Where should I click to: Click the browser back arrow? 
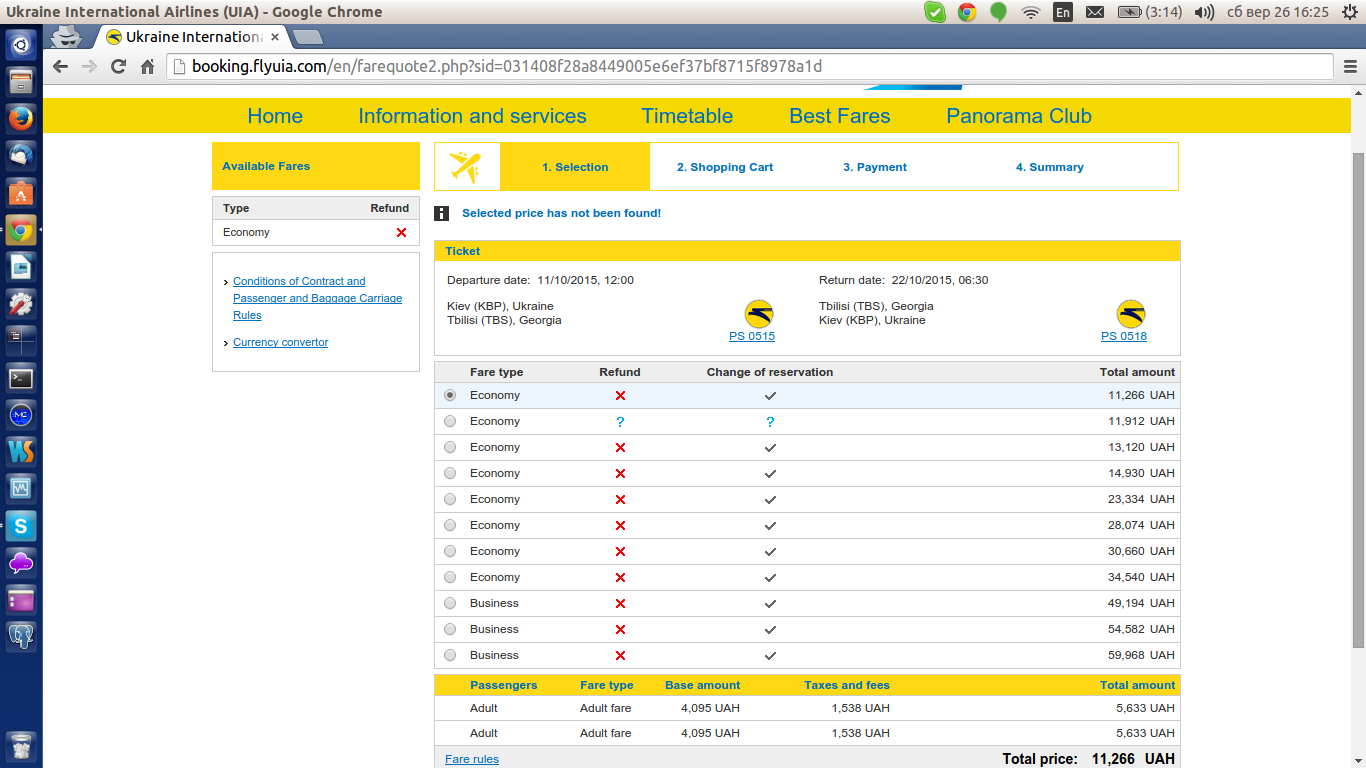(x=61, y=67)
